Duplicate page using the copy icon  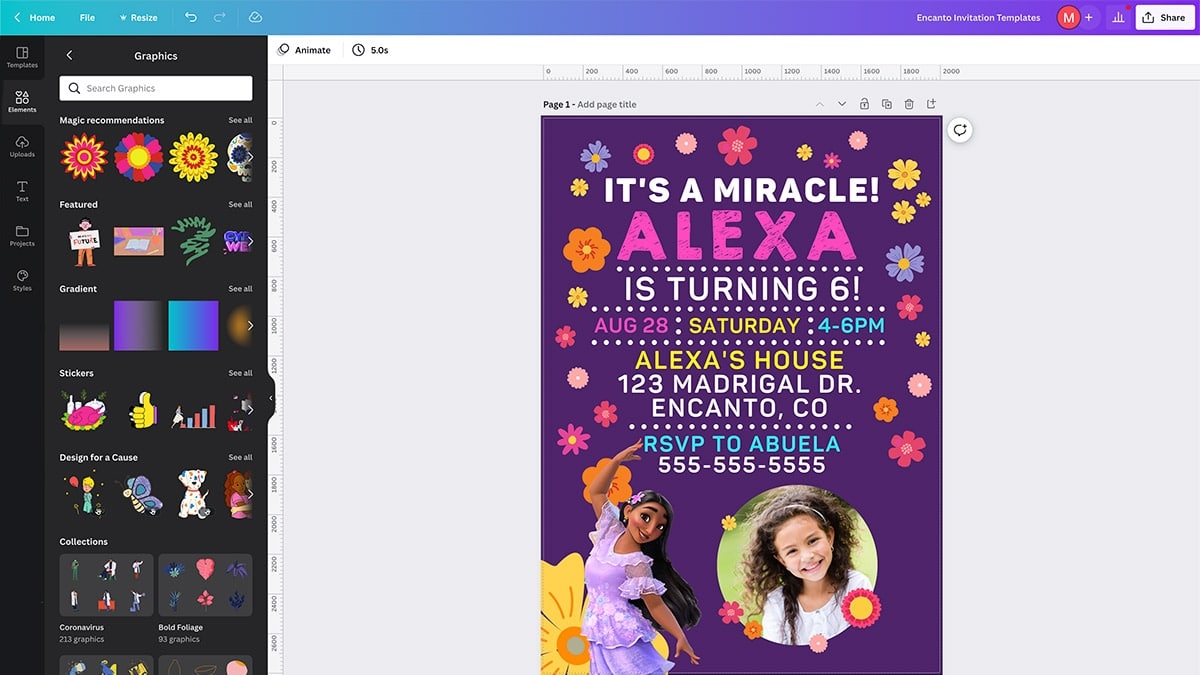pos(887,104)
